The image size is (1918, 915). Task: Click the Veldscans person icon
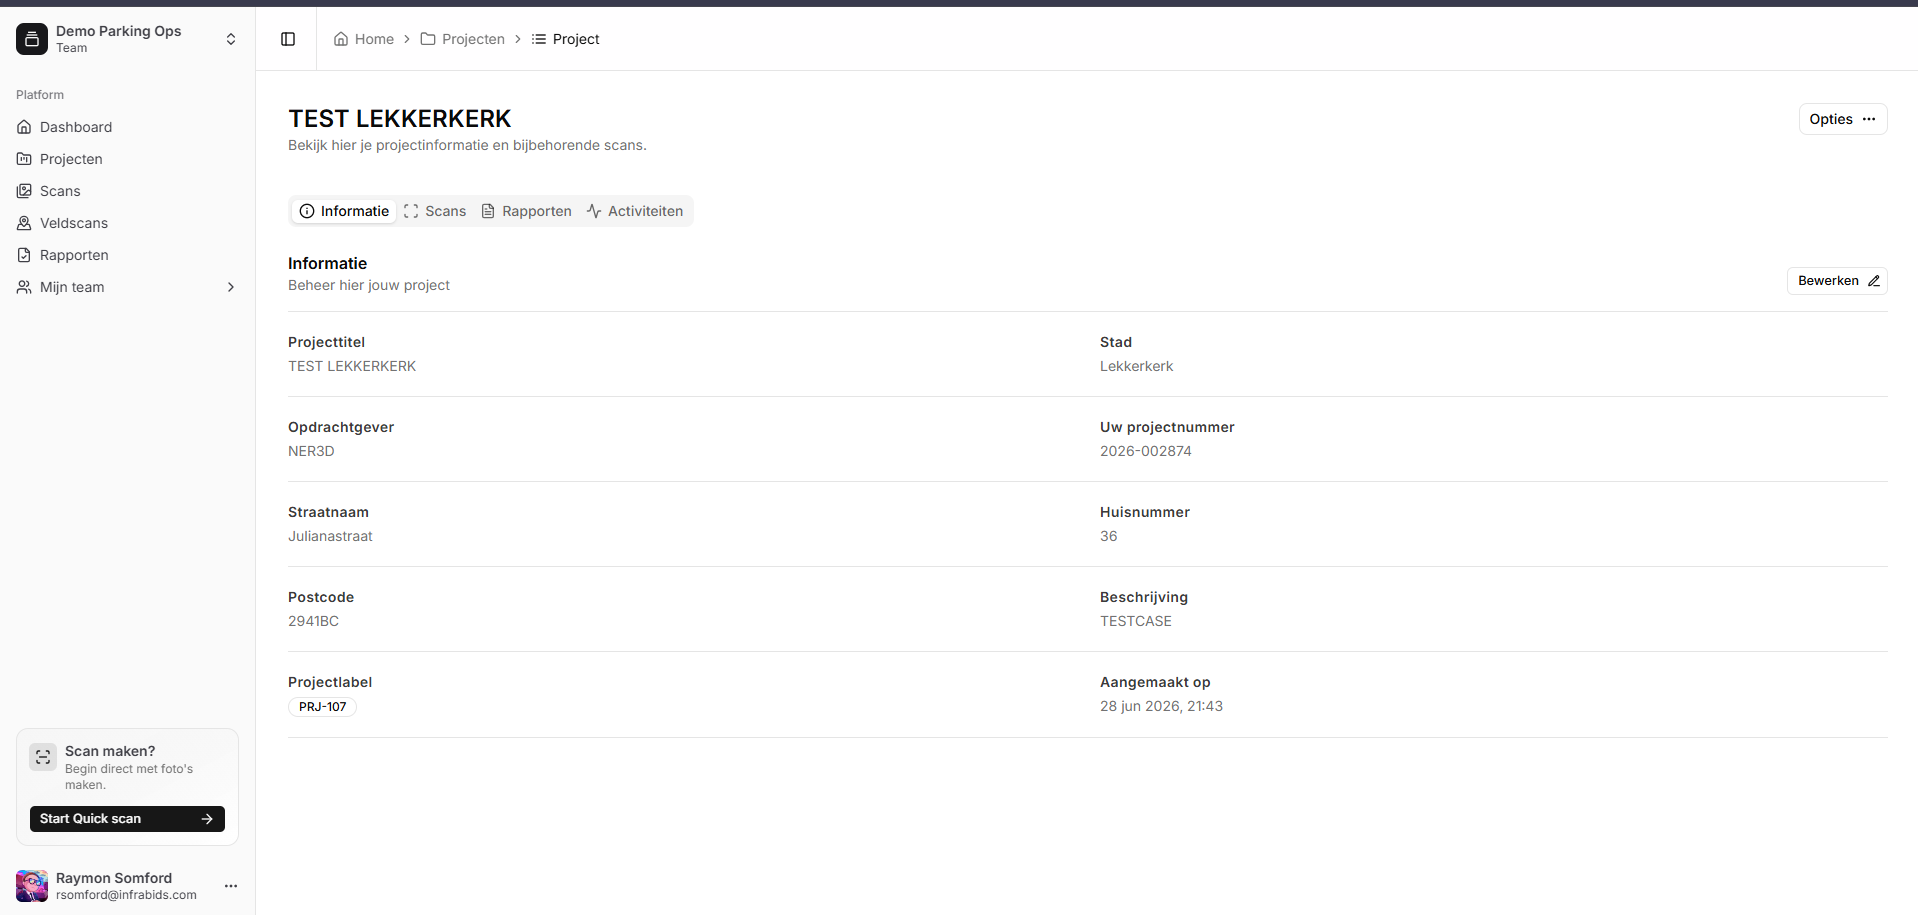pyautogui.click(x=24, y=223)
